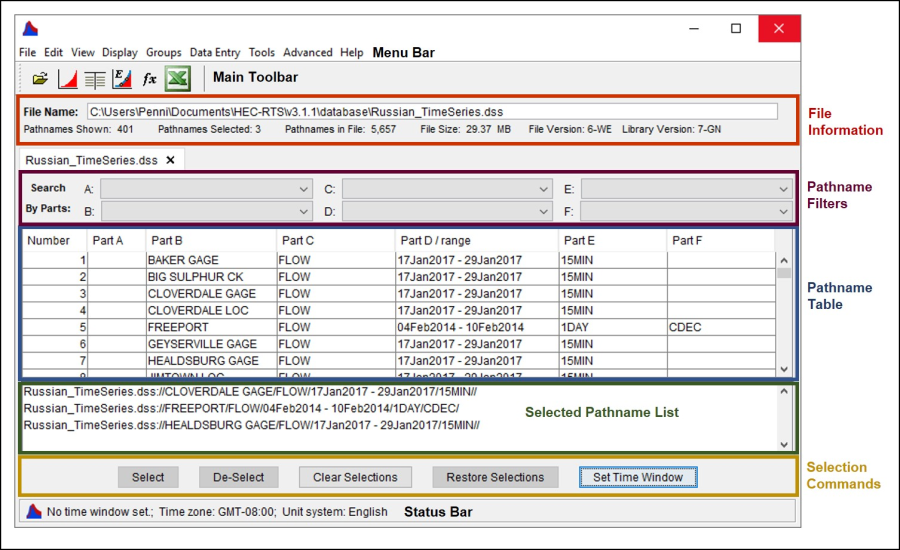Open the Edit menu
The image size is (900, 550).
[x=53, y=52]
